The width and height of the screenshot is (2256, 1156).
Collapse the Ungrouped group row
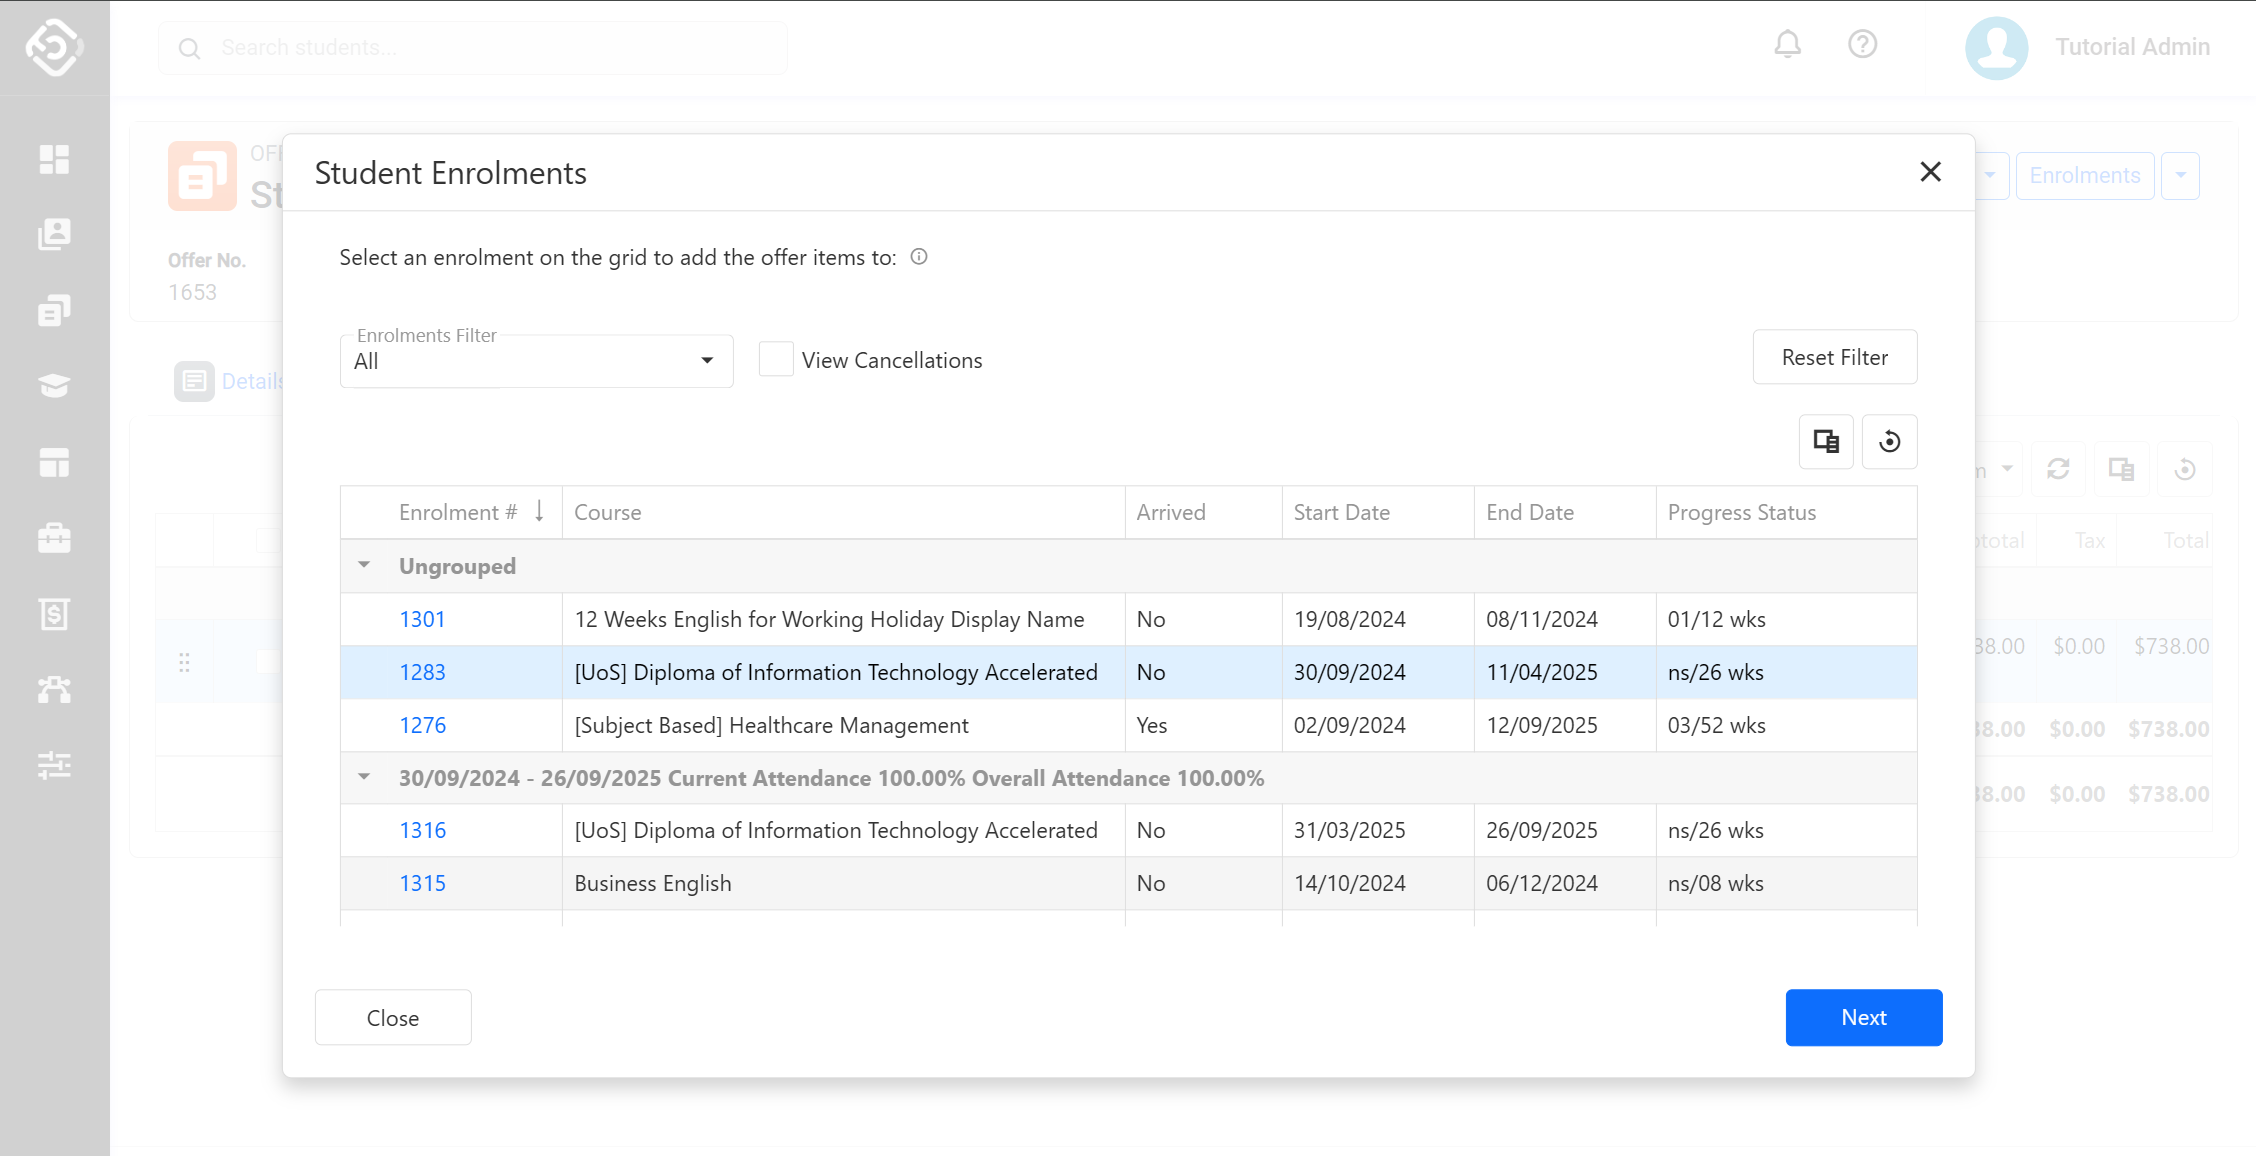[364, 566]
